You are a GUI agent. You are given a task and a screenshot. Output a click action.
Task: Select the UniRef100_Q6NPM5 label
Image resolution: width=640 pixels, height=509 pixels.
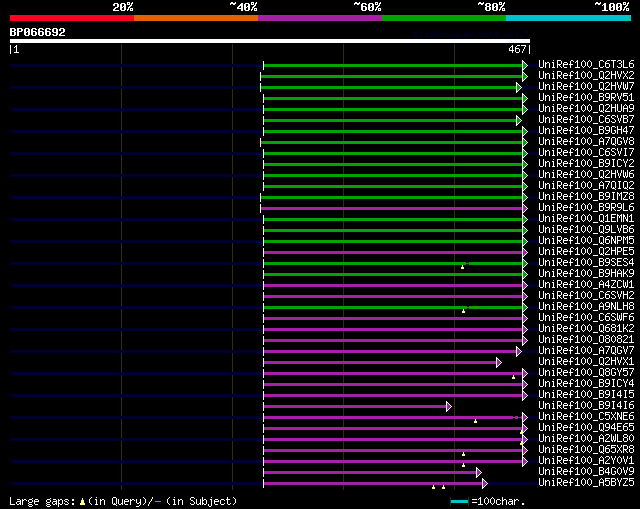pos(586,241)
